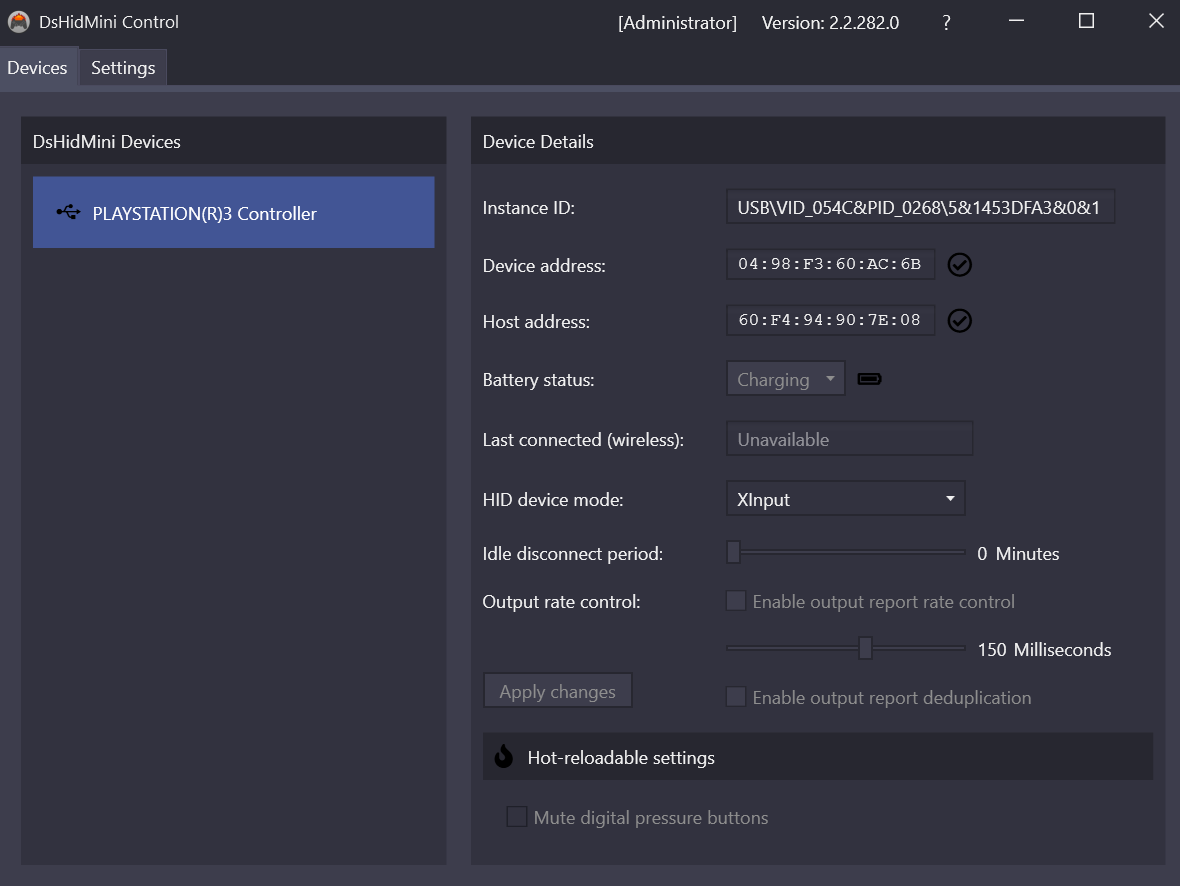Viewport: 1180px width, 886px height.
Task: Click the flame icon on Hot-reloadable settings
Action: pos(503,757)
